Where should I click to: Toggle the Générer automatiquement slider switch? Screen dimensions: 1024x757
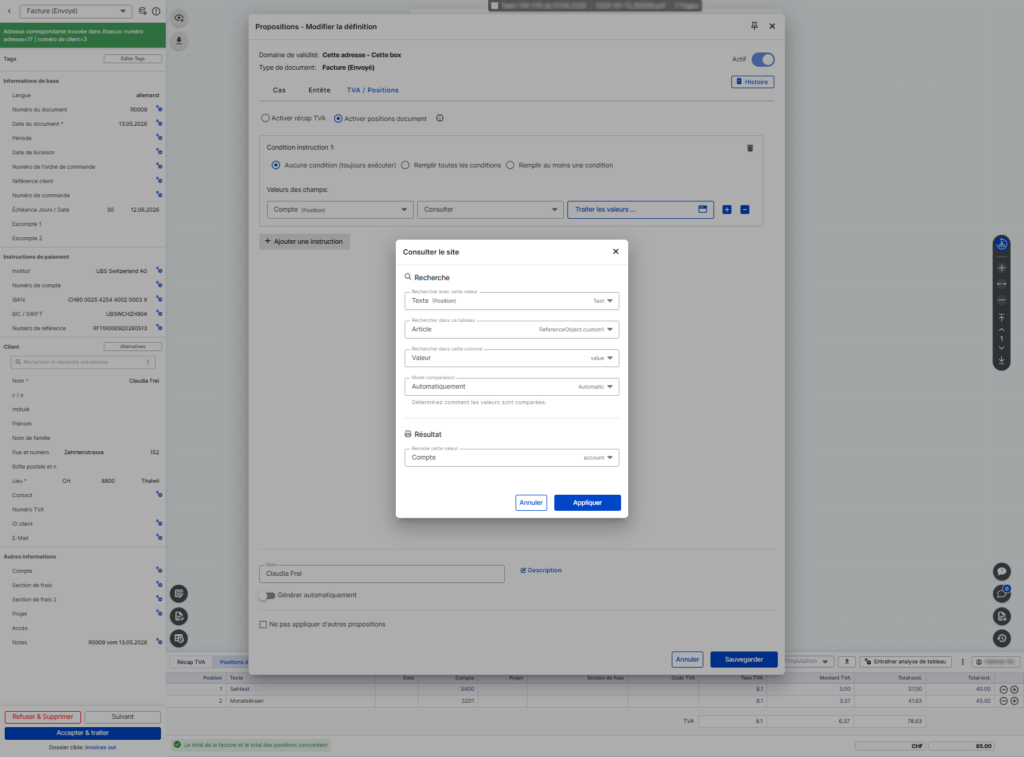267,596
